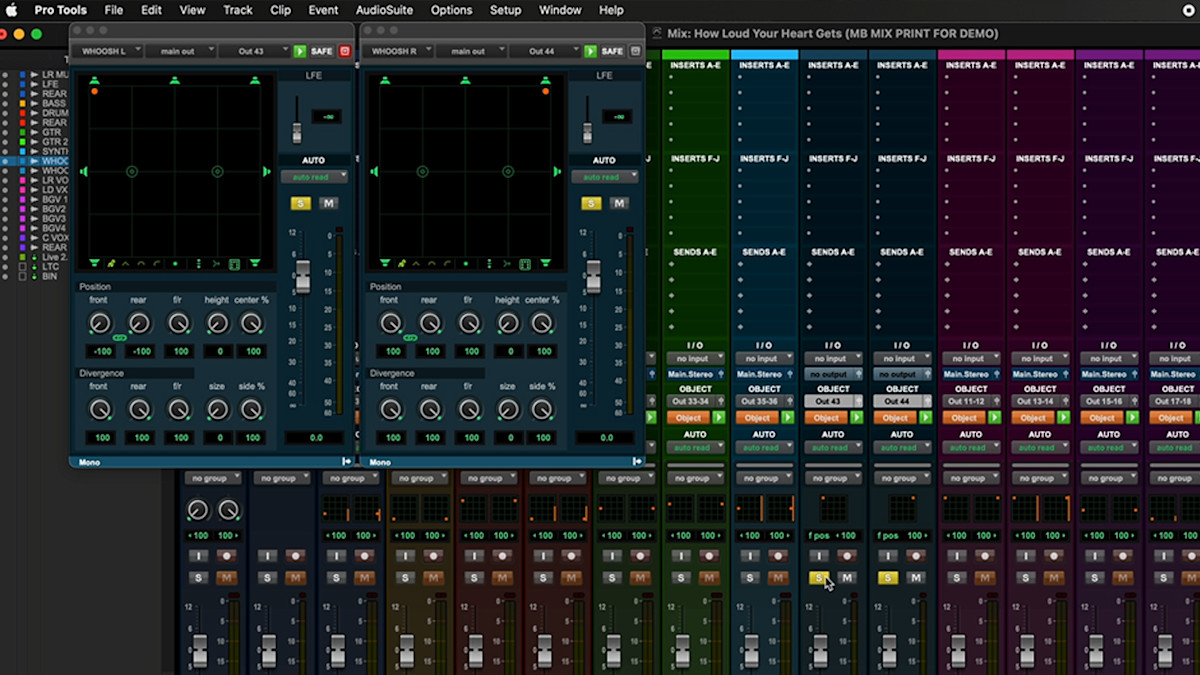Open the Out 33-34 object output selector
Image resolution: width=1200 pixels, height=675 pixels.
pos(695,401)
